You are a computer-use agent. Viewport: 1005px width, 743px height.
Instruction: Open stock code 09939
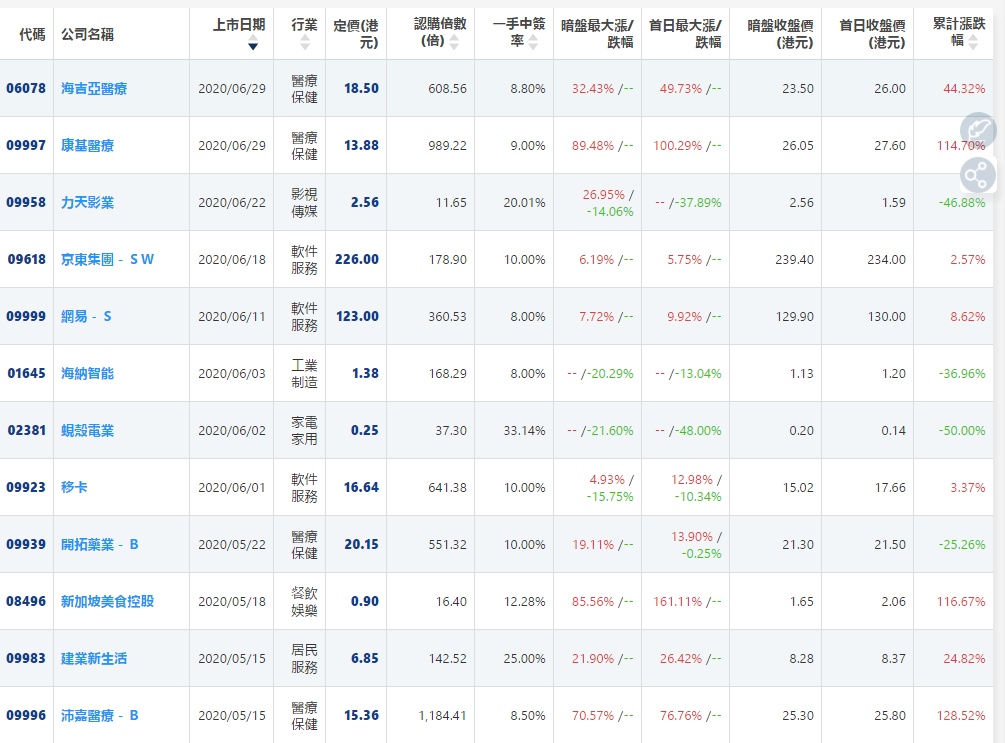[x=26, y=544]
